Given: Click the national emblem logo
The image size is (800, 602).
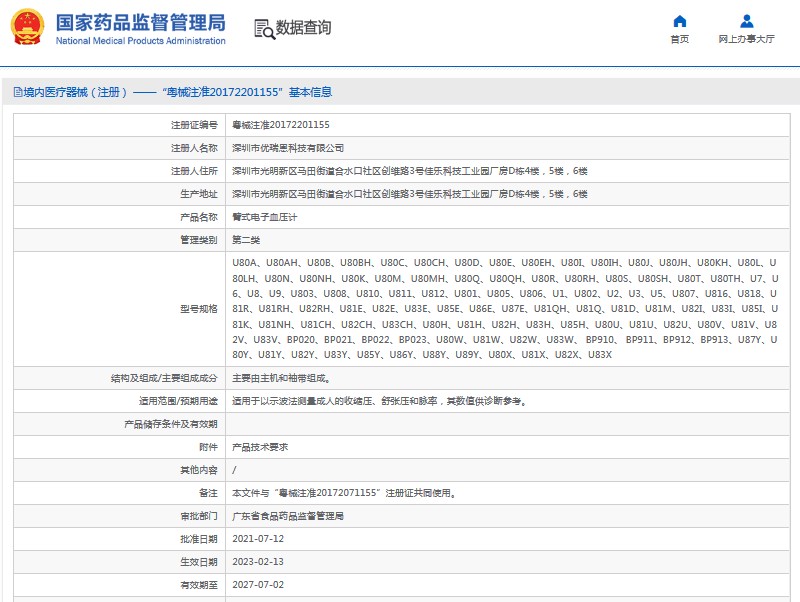Looking at the screenshot, I should click(x=27, y=27).
